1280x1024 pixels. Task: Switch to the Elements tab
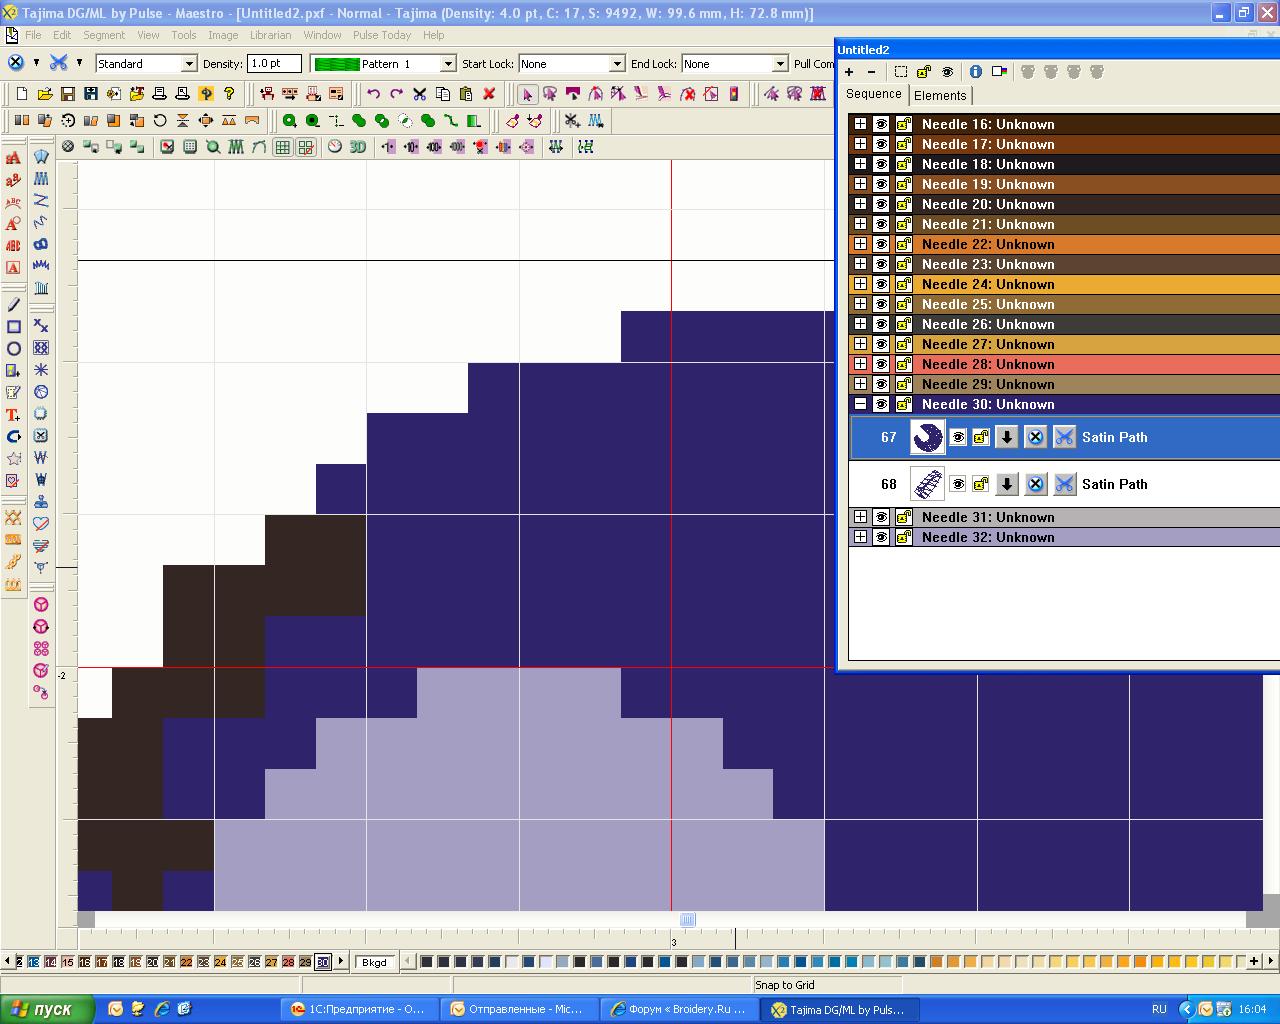[x=939, y=96]
